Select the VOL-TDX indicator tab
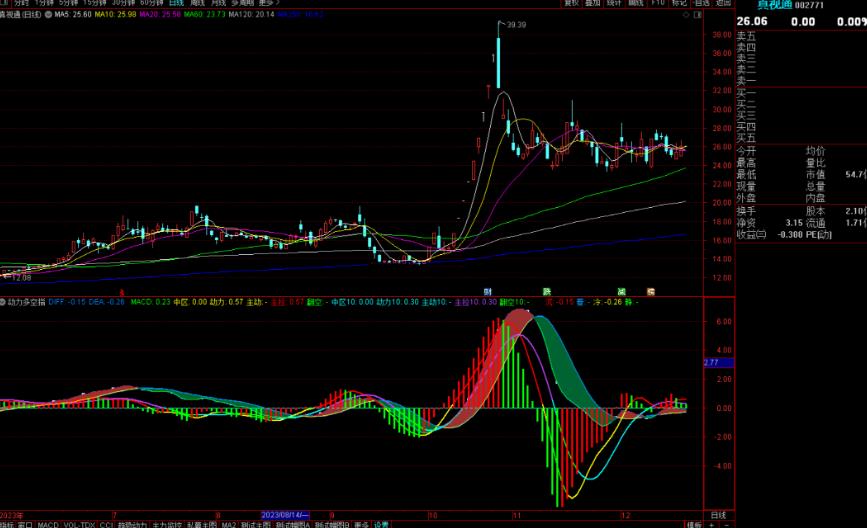Image resolution: width=867 pixels, height=528 pixels. pos(80,525)
